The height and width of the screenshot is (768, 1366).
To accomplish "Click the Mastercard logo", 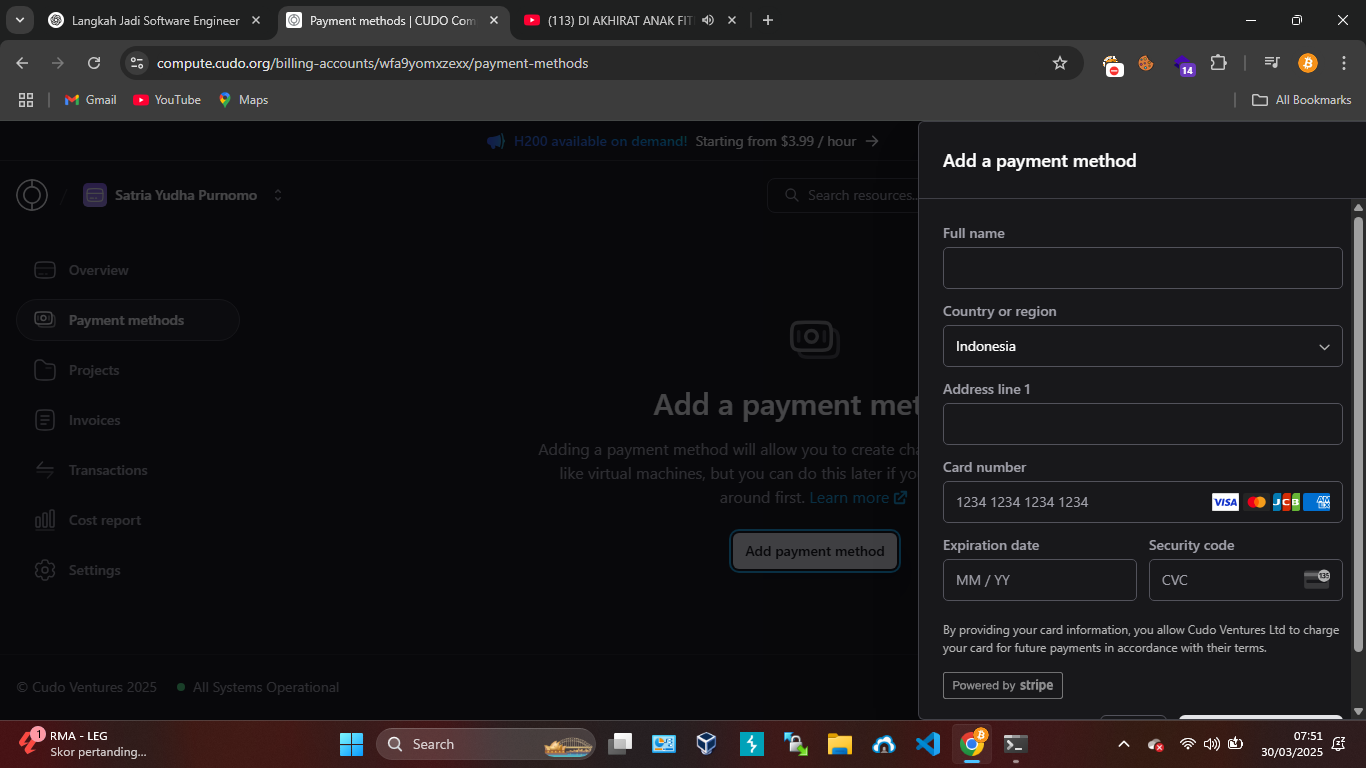I will point(1257,502).
